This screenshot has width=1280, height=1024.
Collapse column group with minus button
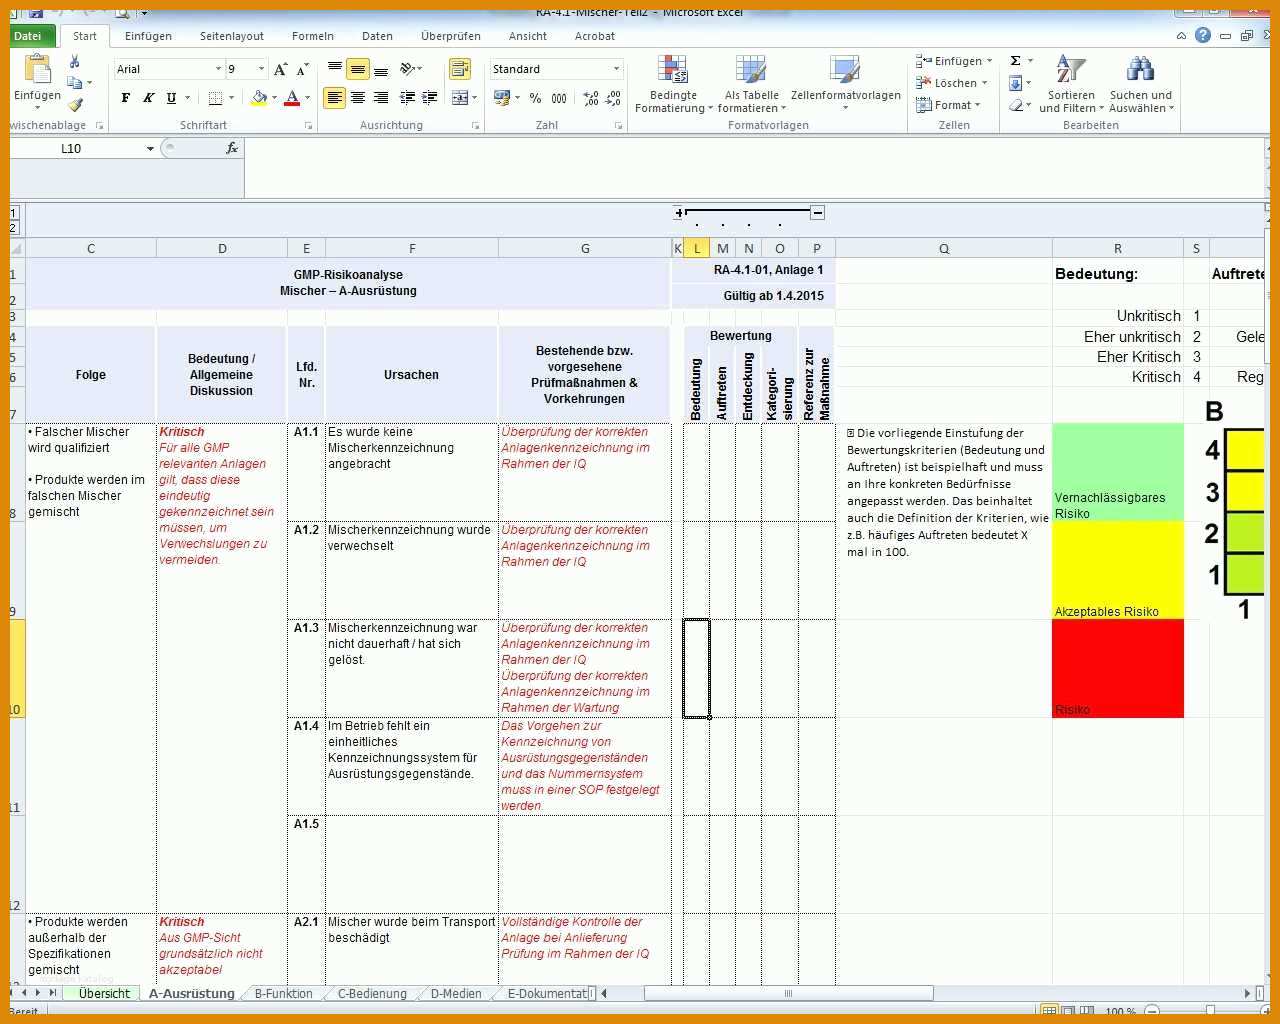pos(818,212)
